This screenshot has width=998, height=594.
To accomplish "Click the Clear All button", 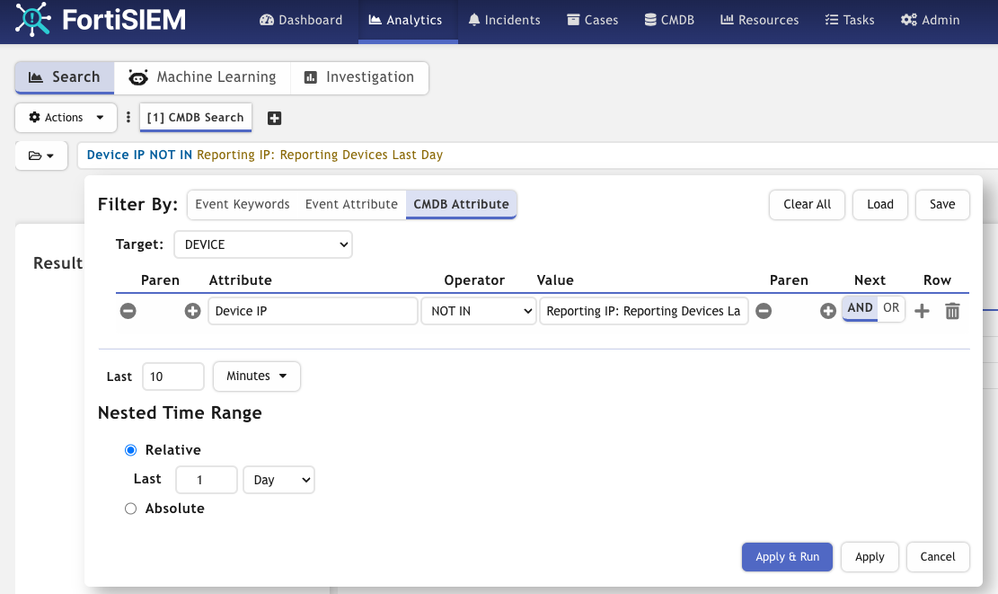I will (807, 204).
